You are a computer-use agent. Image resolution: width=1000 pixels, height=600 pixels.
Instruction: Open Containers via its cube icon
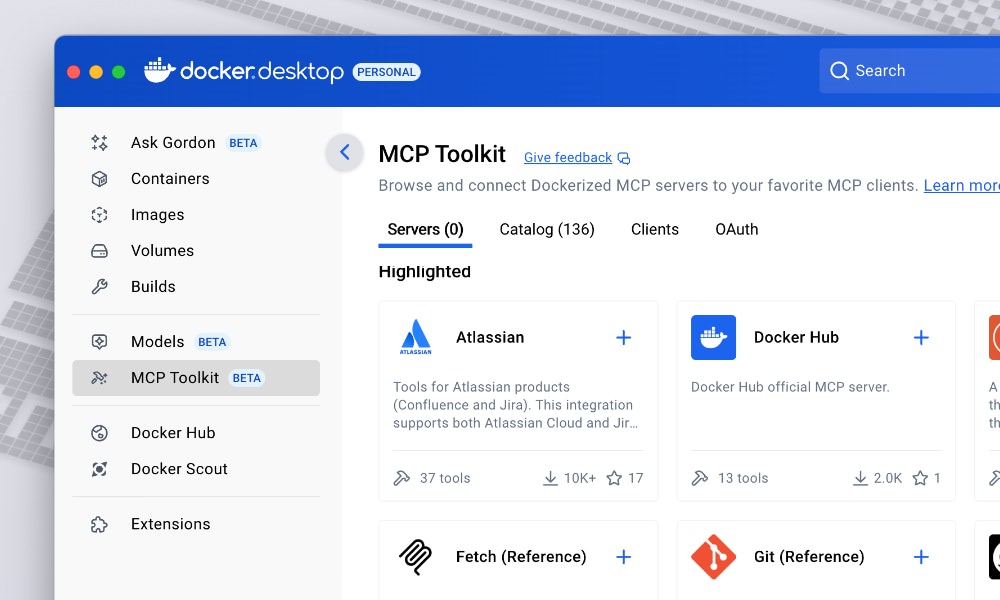pos(99,179)
